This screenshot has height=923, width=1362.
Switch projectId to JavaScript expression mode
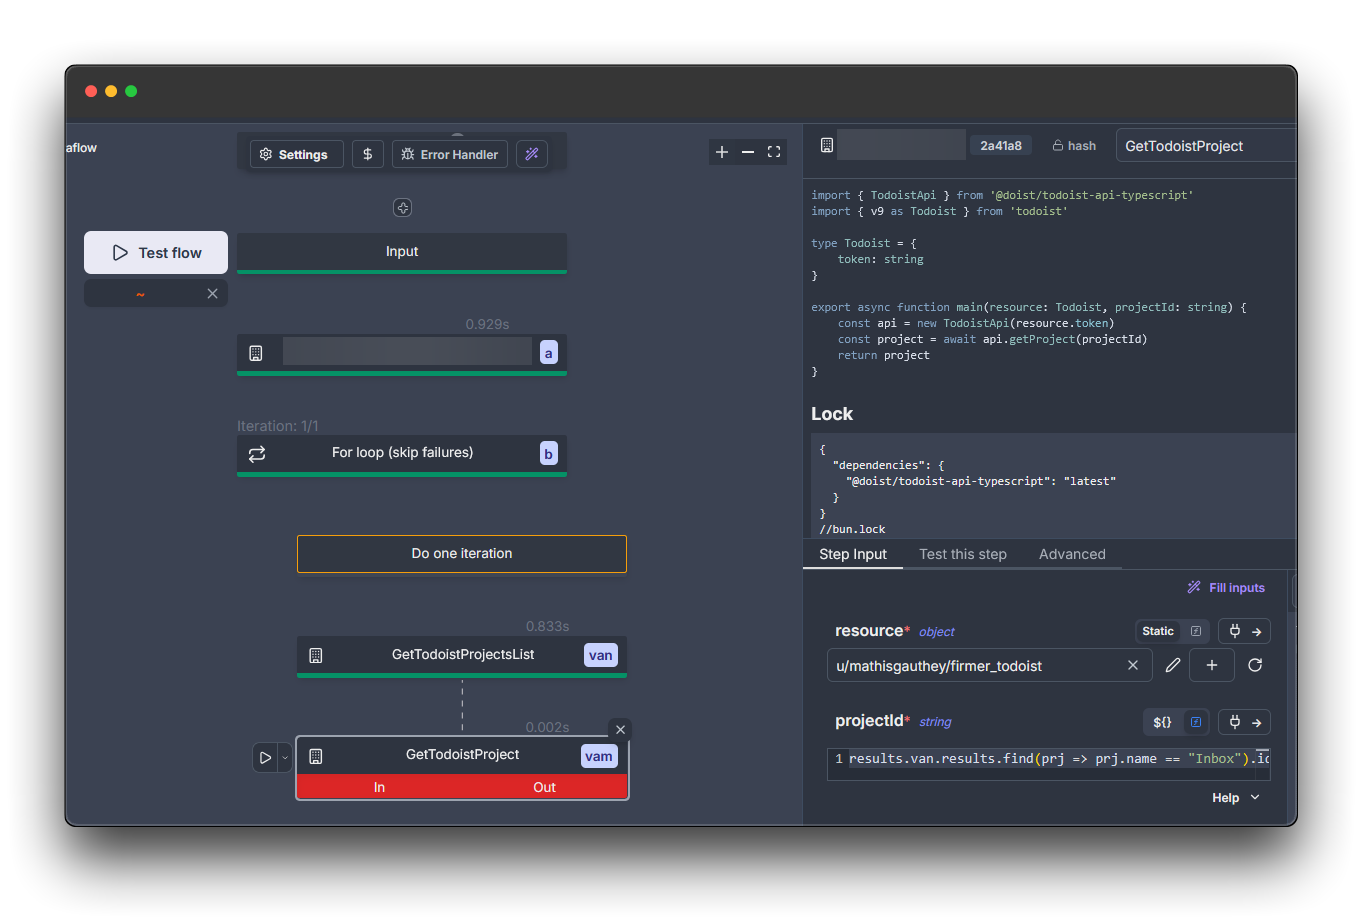(1196, 722)
